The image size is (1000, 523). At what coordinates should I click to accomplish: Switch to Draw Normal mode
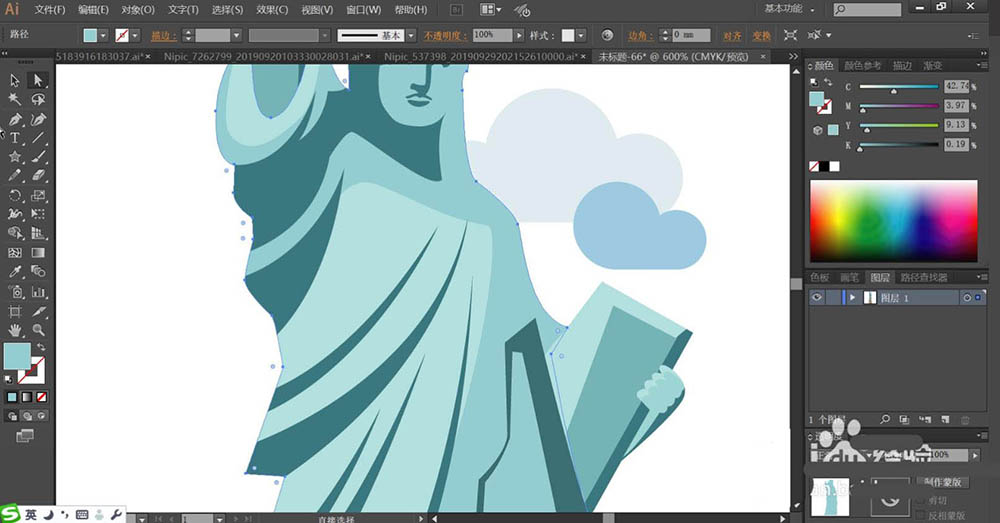12,416
